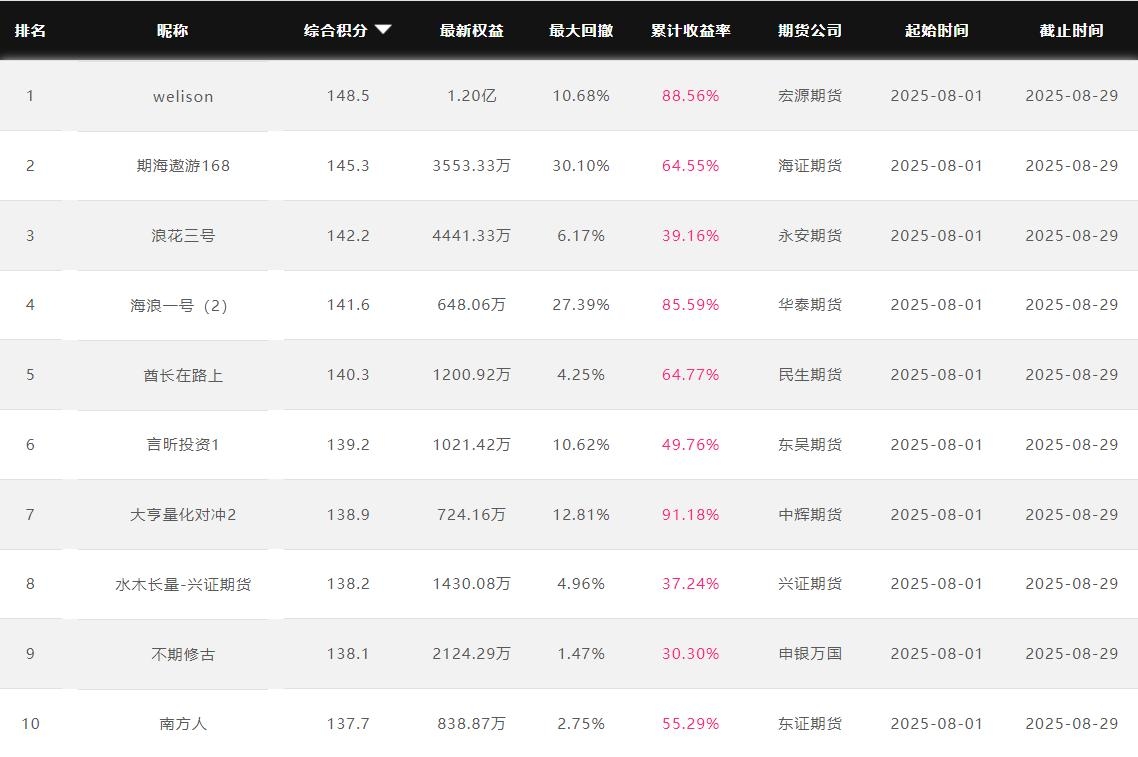Open the 言昕投资1 profile
Viewport: 1138px width, 757px height.
[183, 445]
